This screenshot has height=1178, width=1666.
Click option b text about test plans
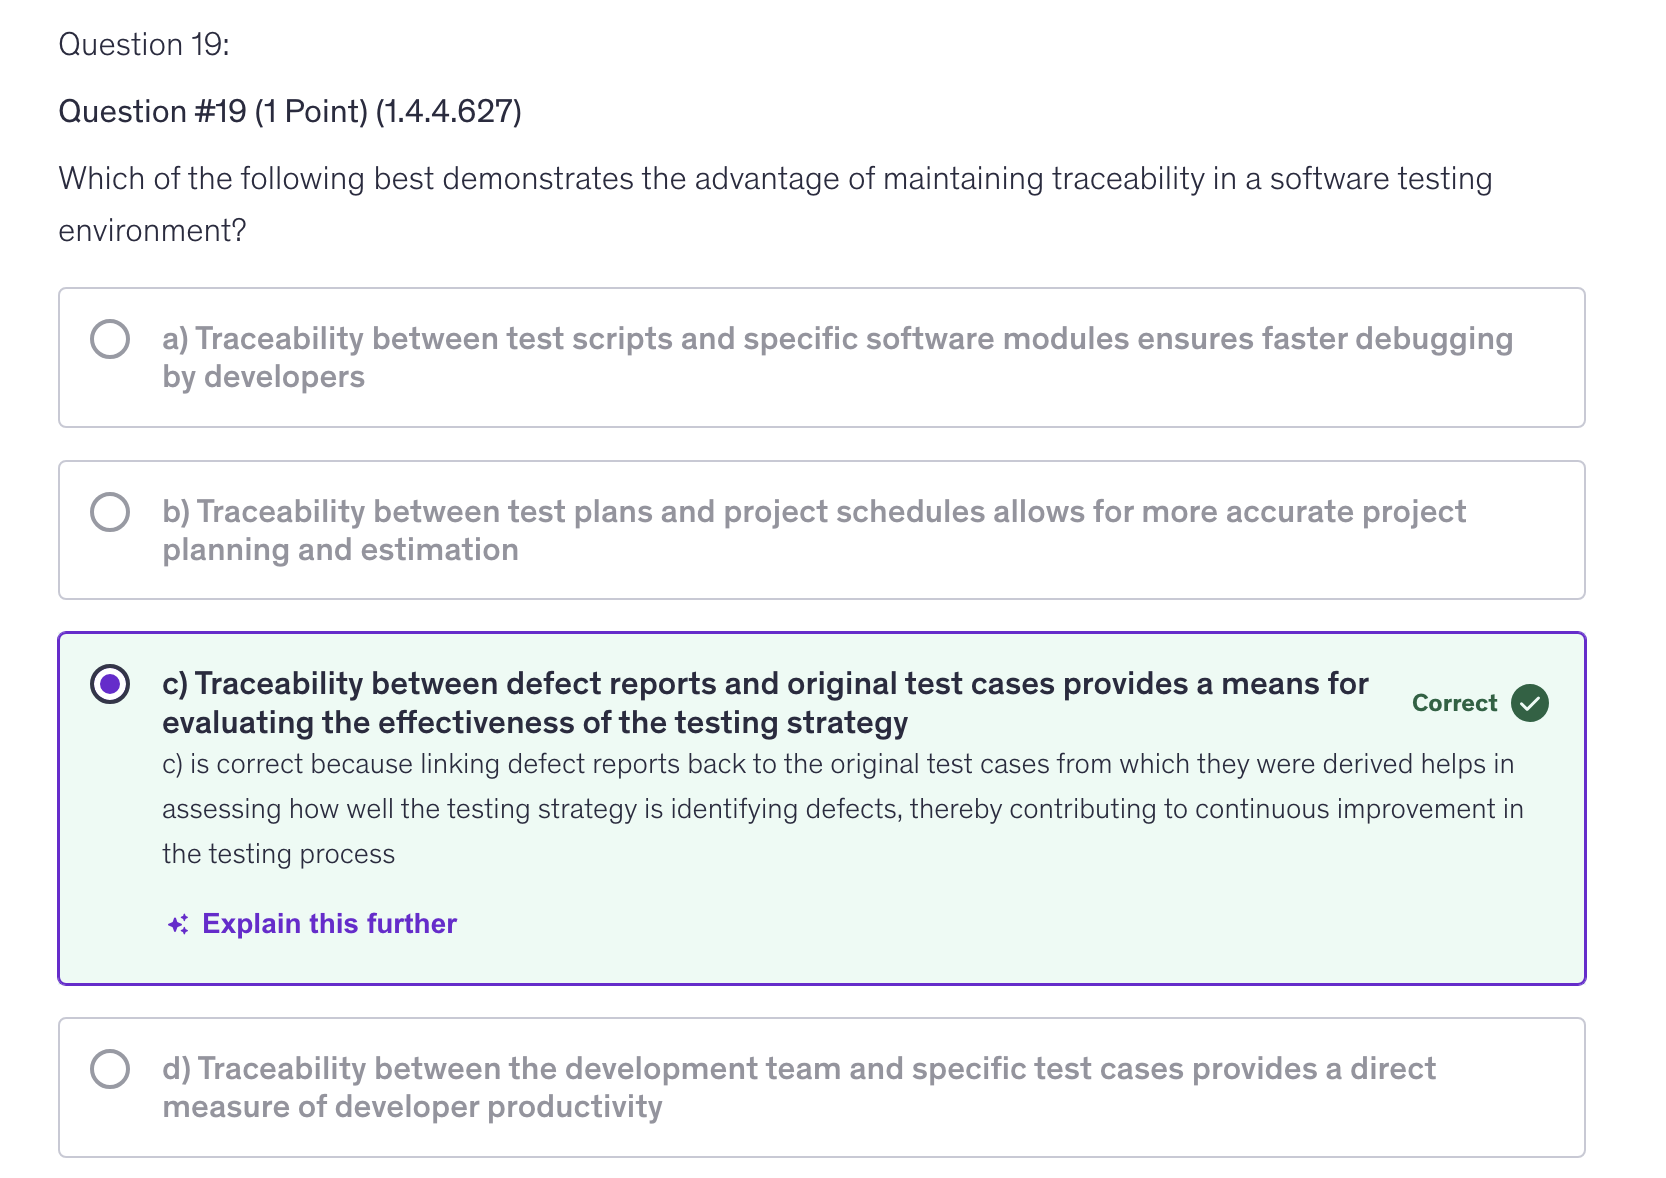[813, 530]
